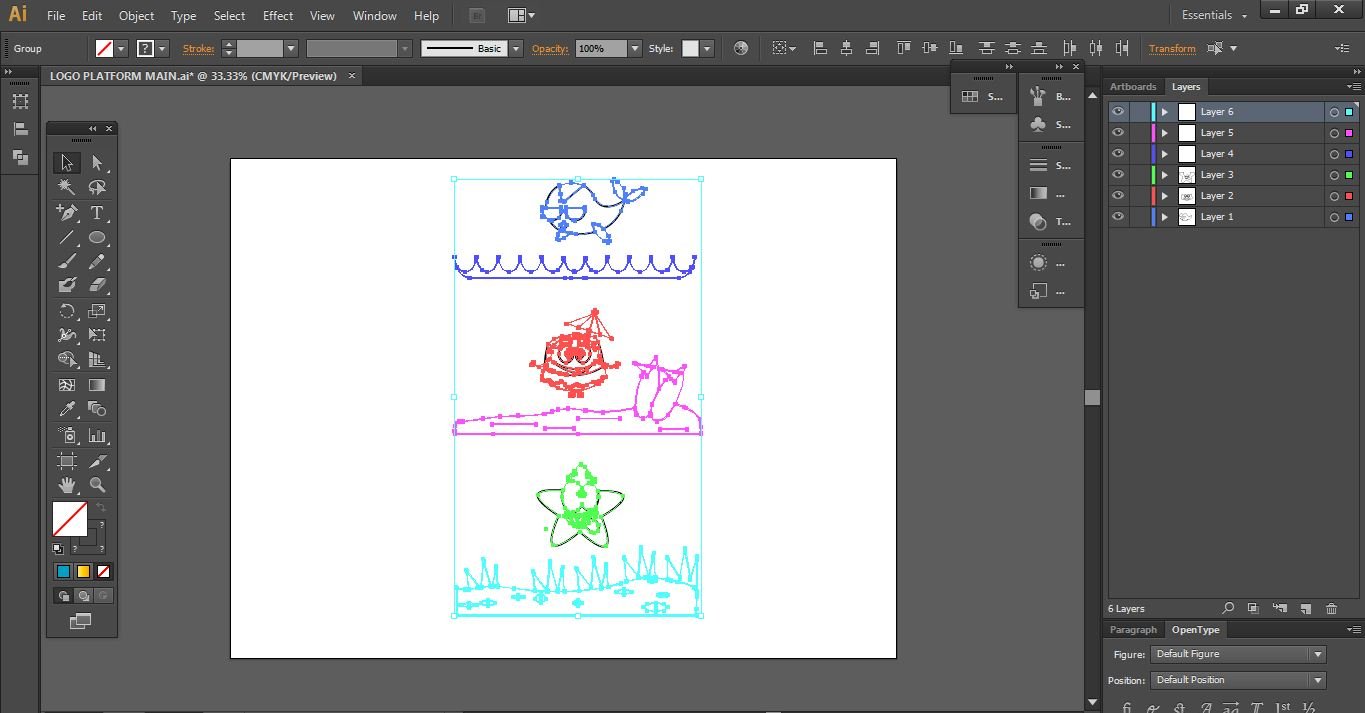Hide Layer 1 with eye icon
The image size is (1365, 713).
1118,217
